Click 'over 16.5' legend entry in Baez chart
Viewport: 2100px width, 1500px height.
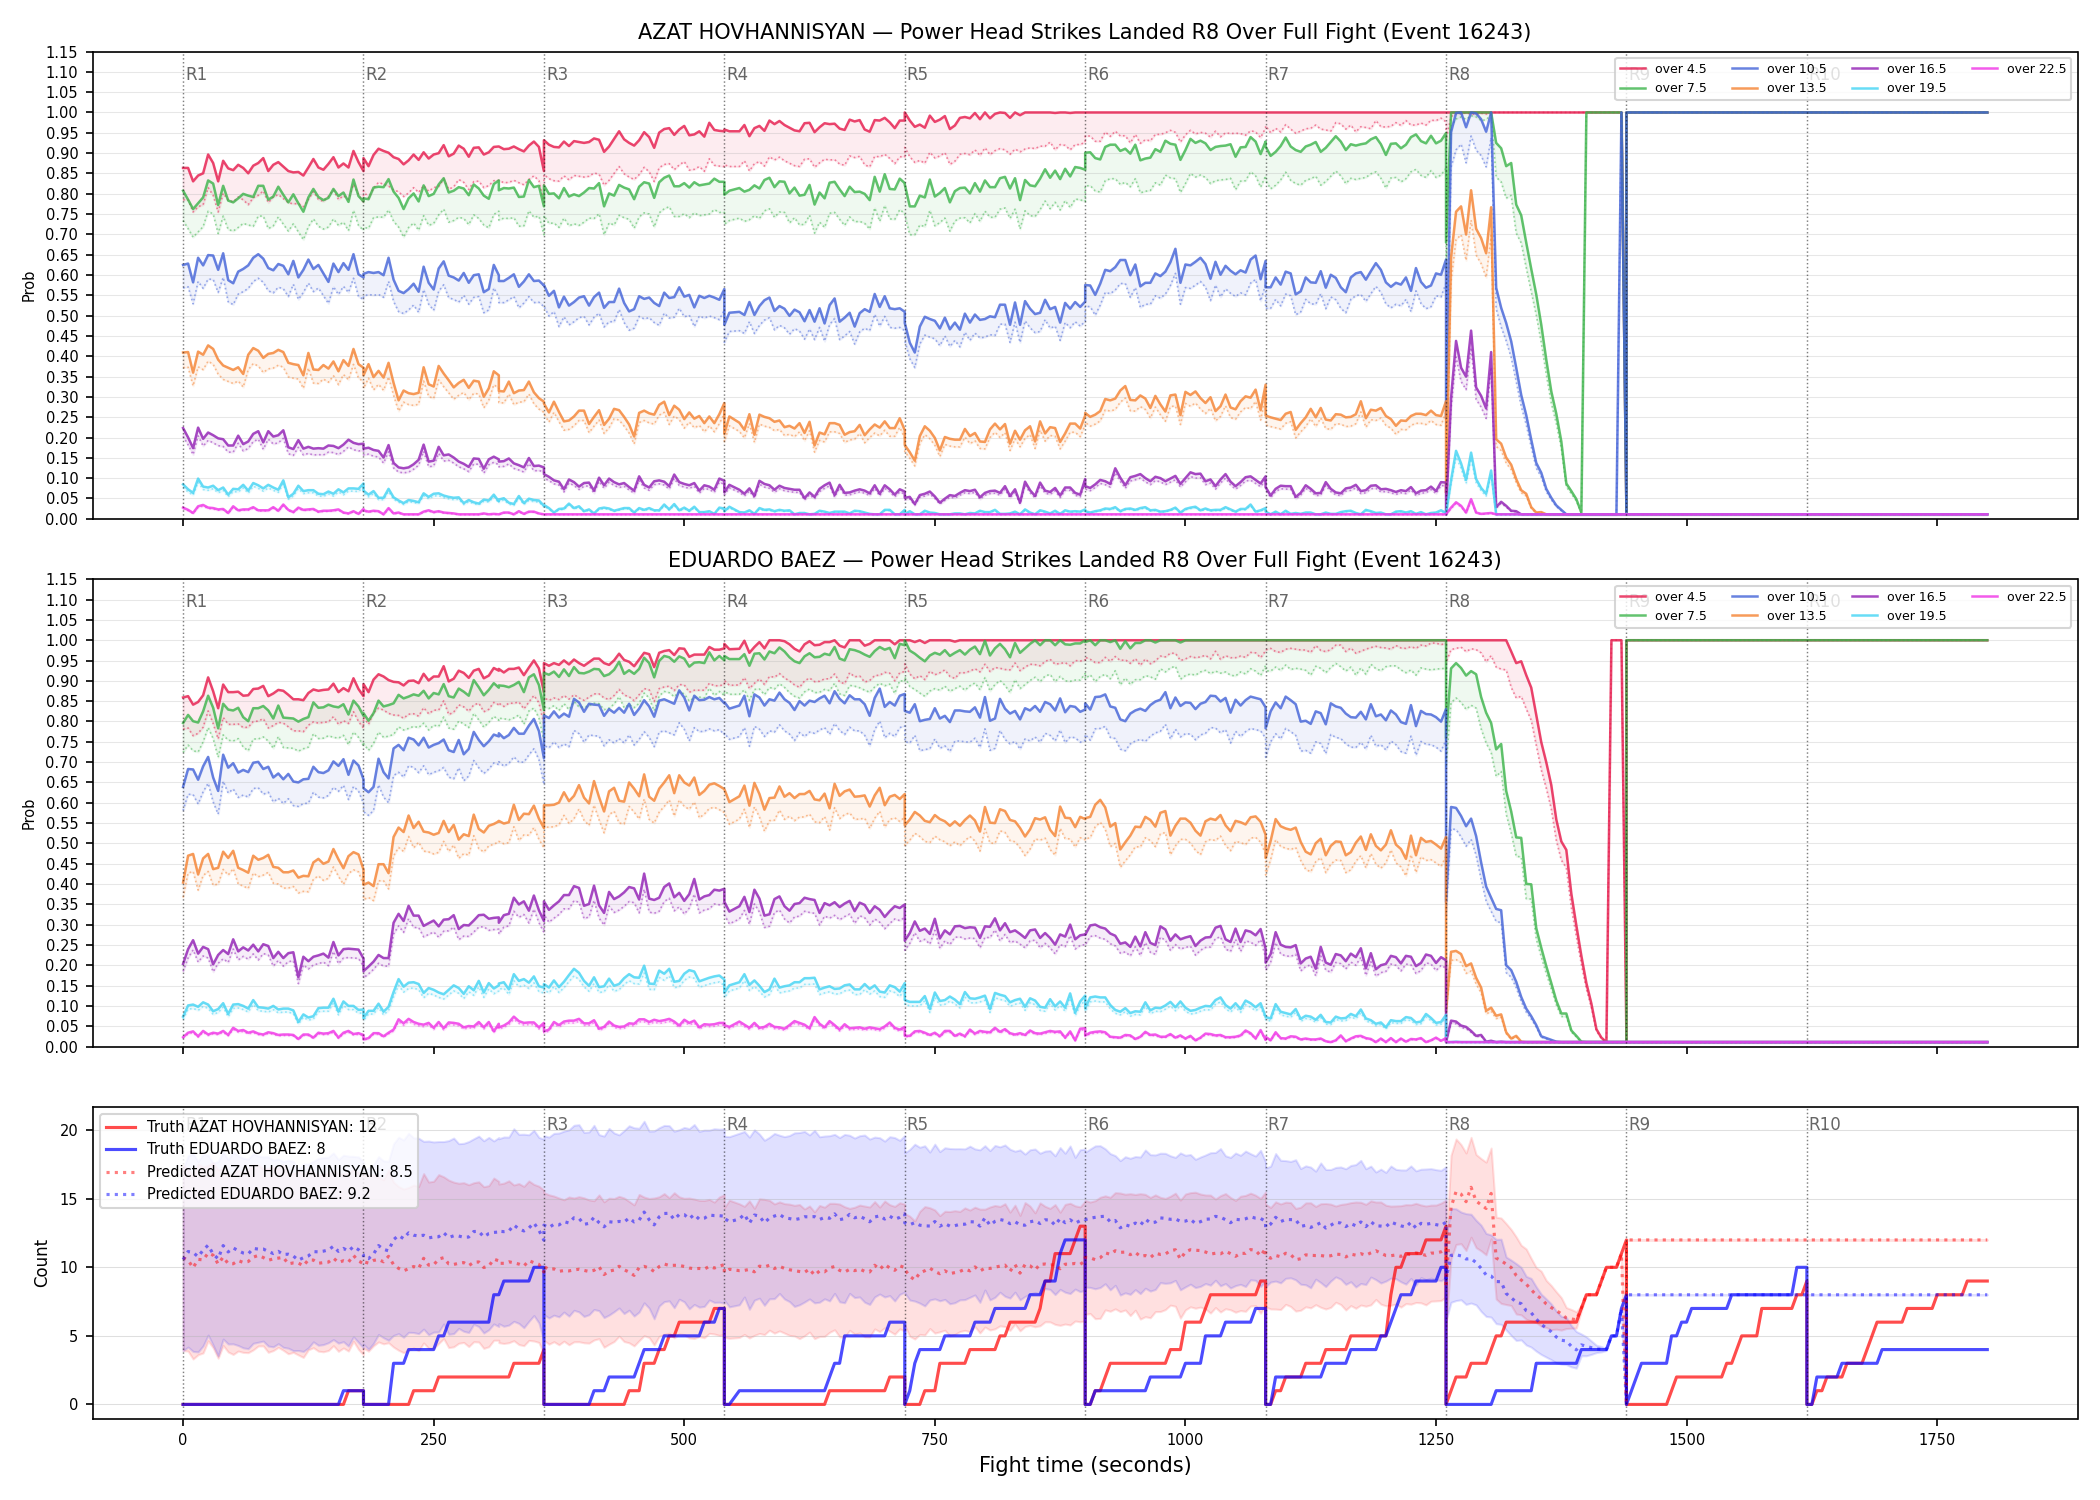tap(1898, 597)
